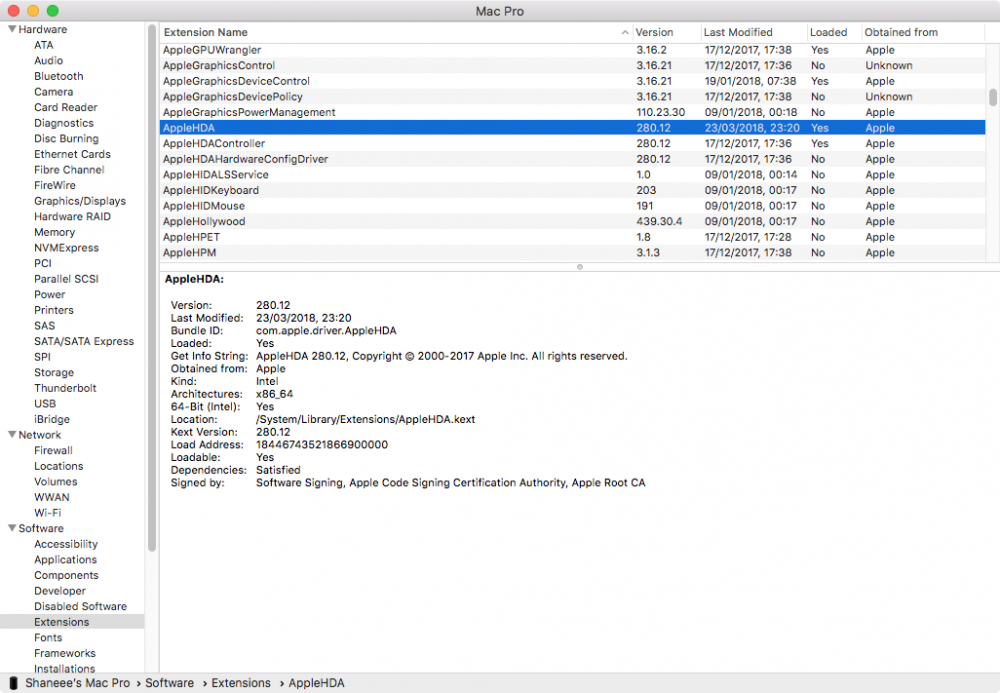Open the Power category

tap(50, 295)
